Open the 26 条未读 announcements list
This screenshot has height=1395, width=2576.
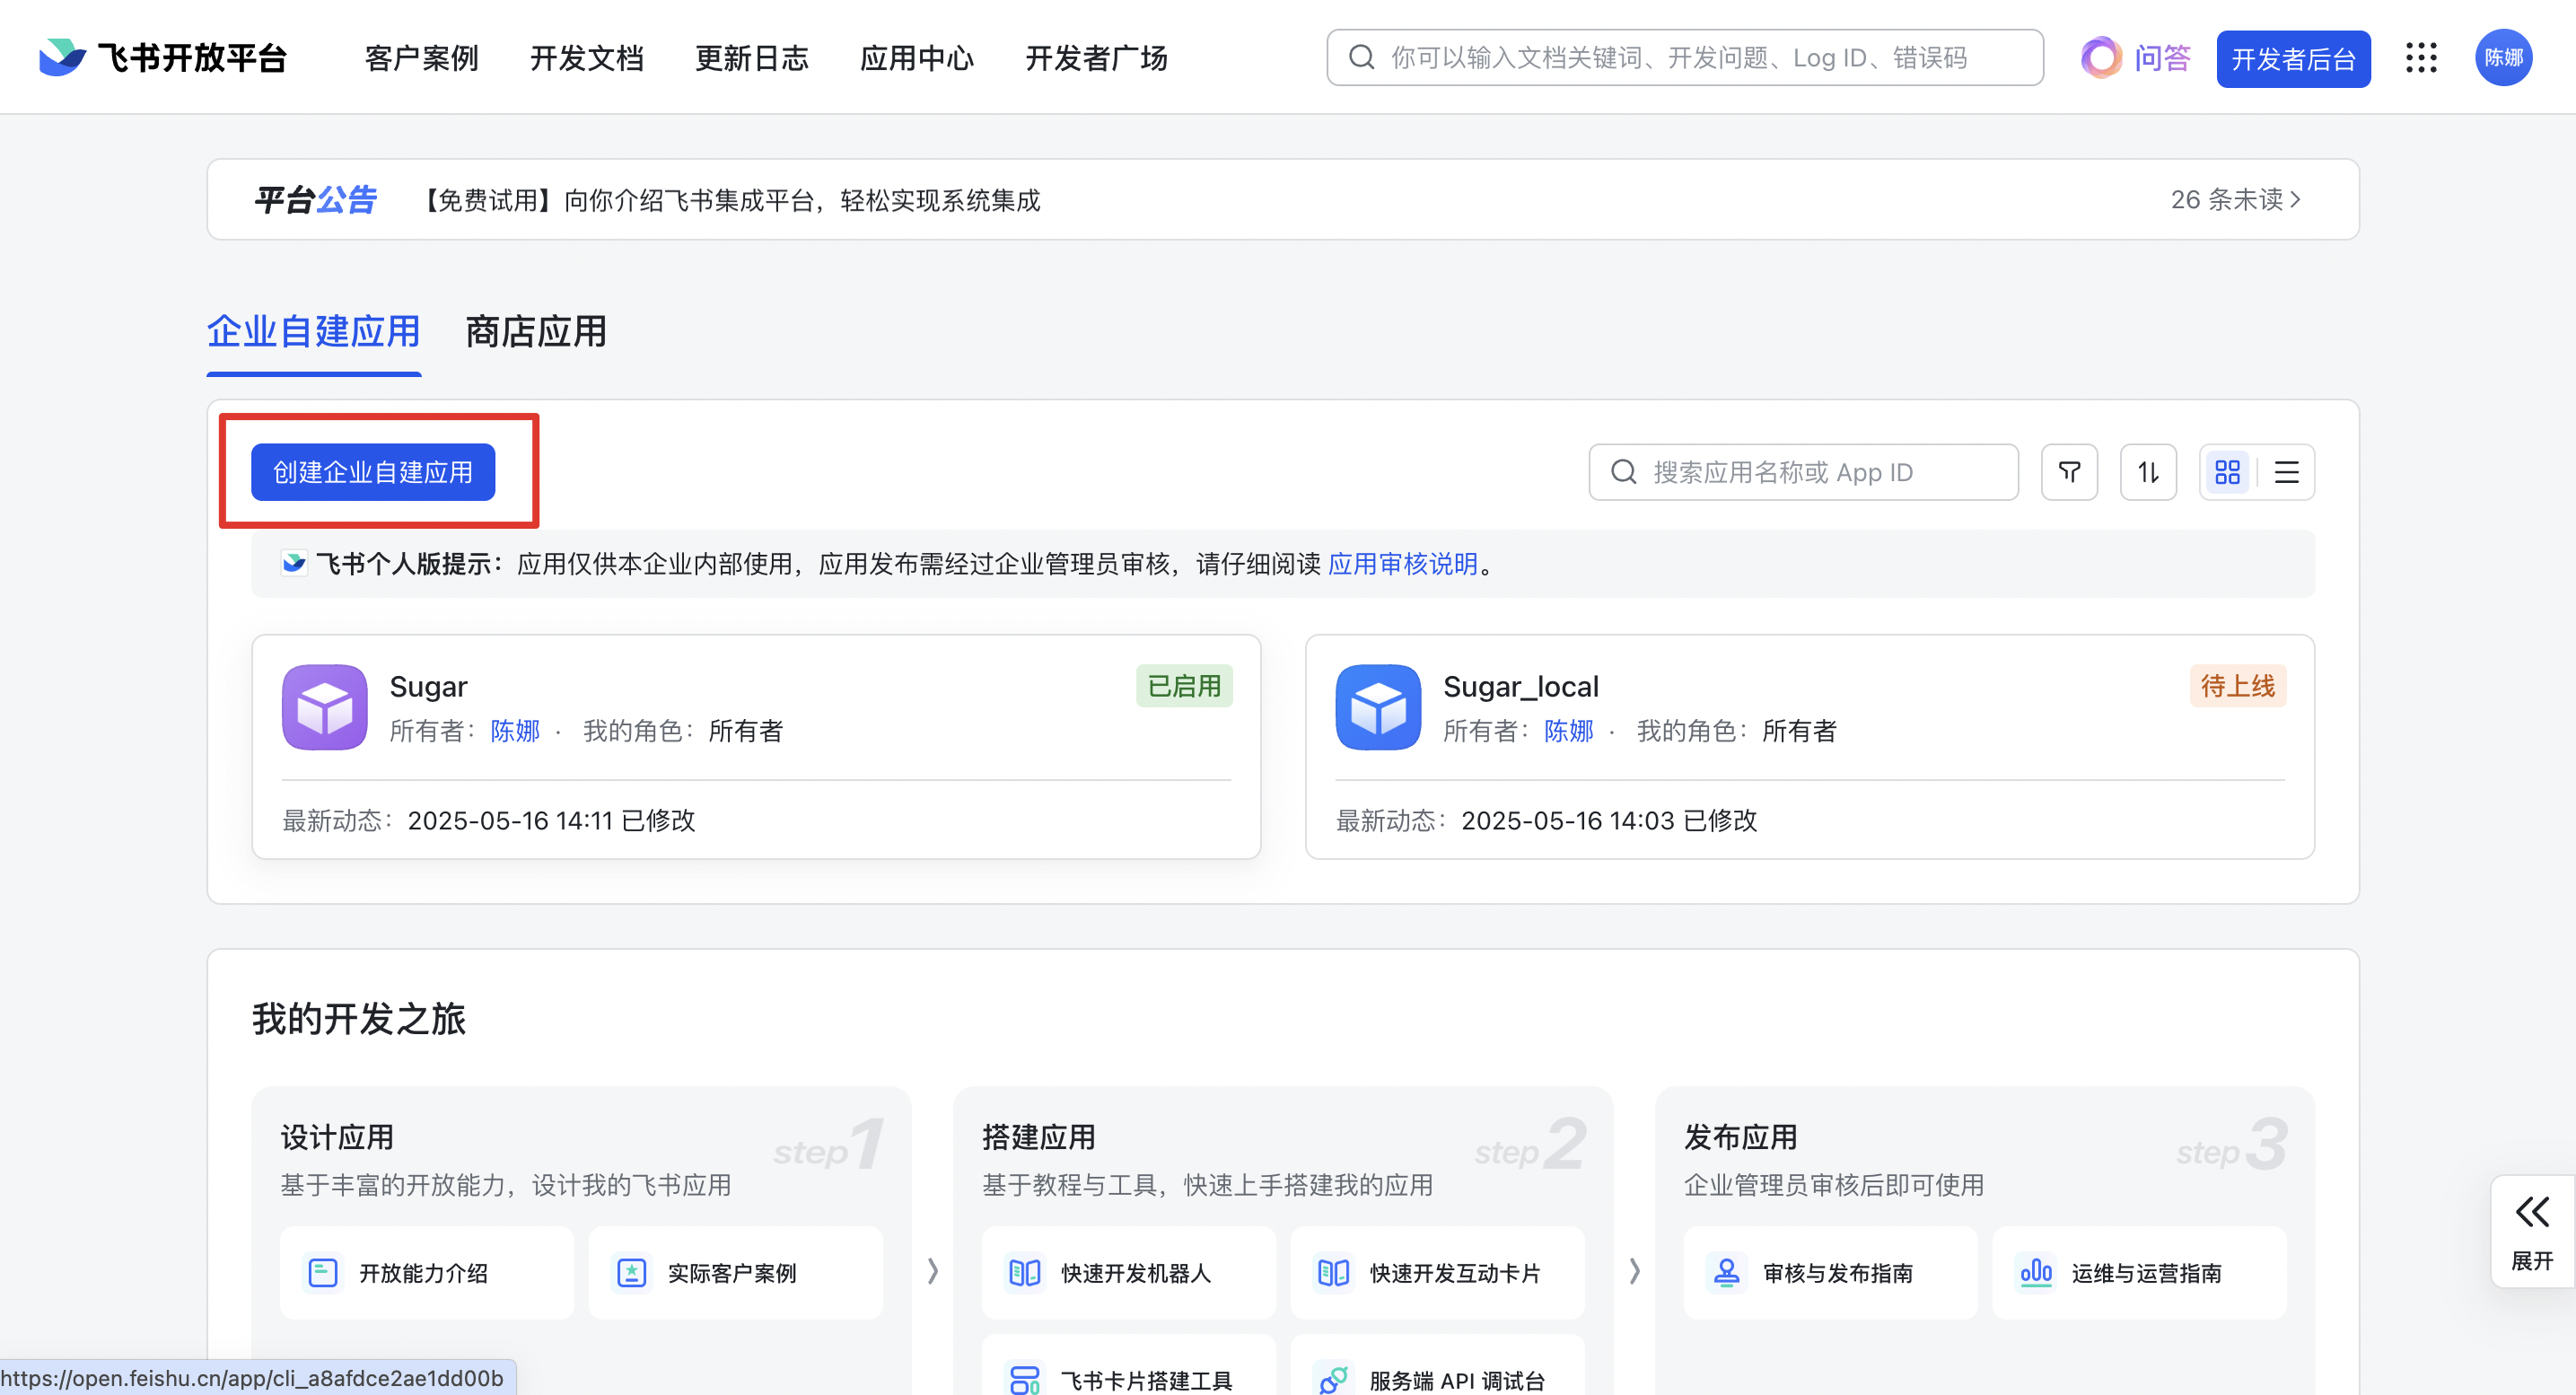[2237, 200]
